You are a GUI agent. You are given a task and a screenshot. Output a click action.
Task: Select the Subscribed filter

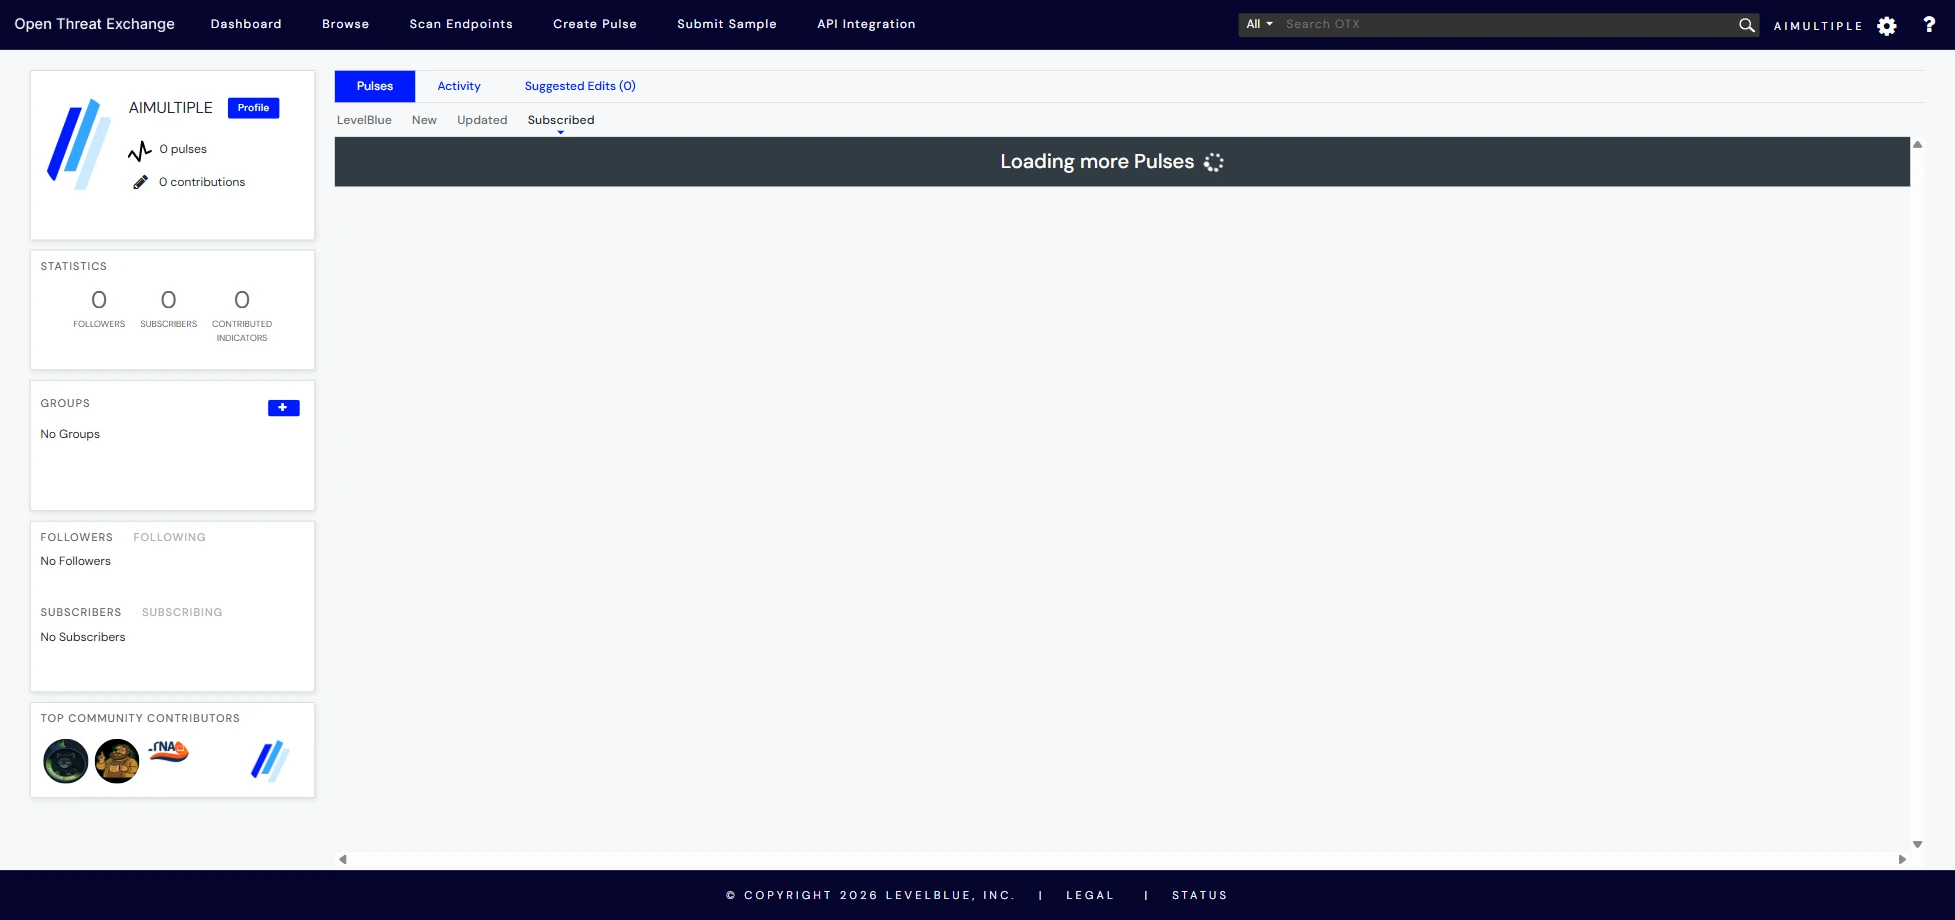[561, 120]
